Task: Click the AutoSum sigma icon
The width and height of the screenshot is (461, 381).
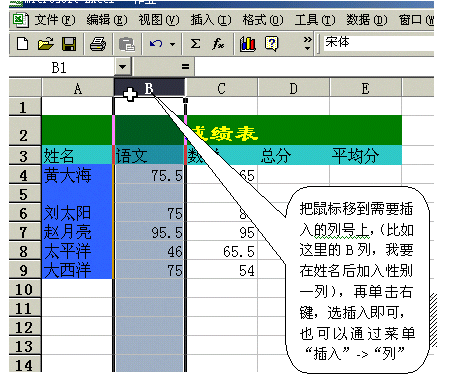Action: click(195, 44)
